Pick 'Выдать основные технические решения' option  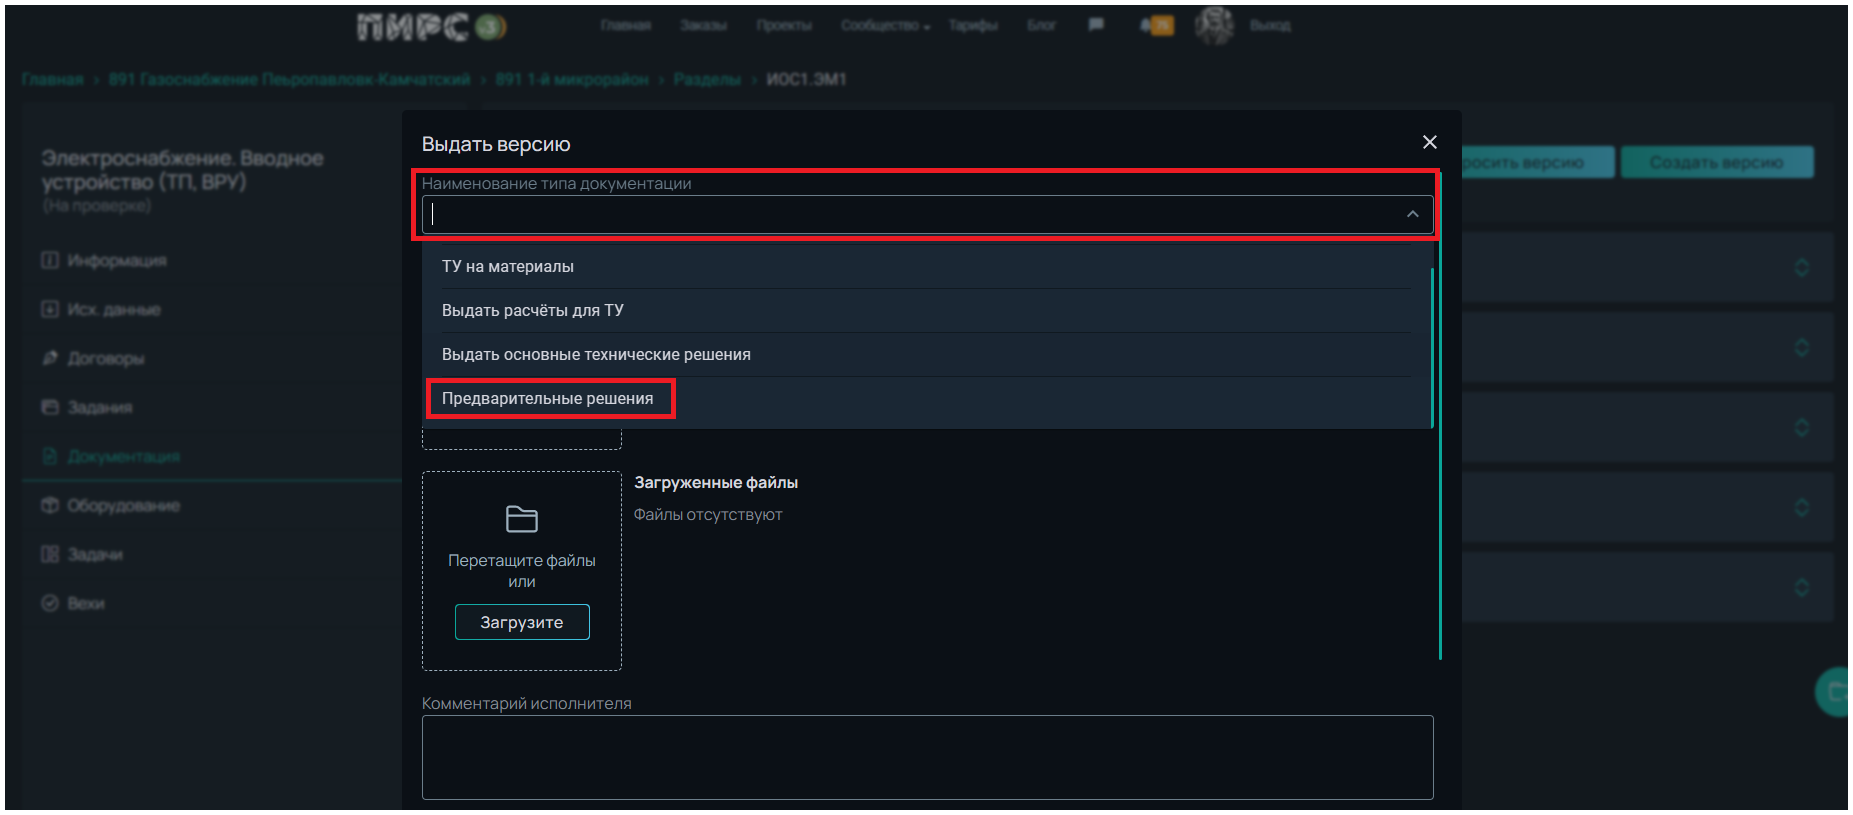[x=596, y=355]
